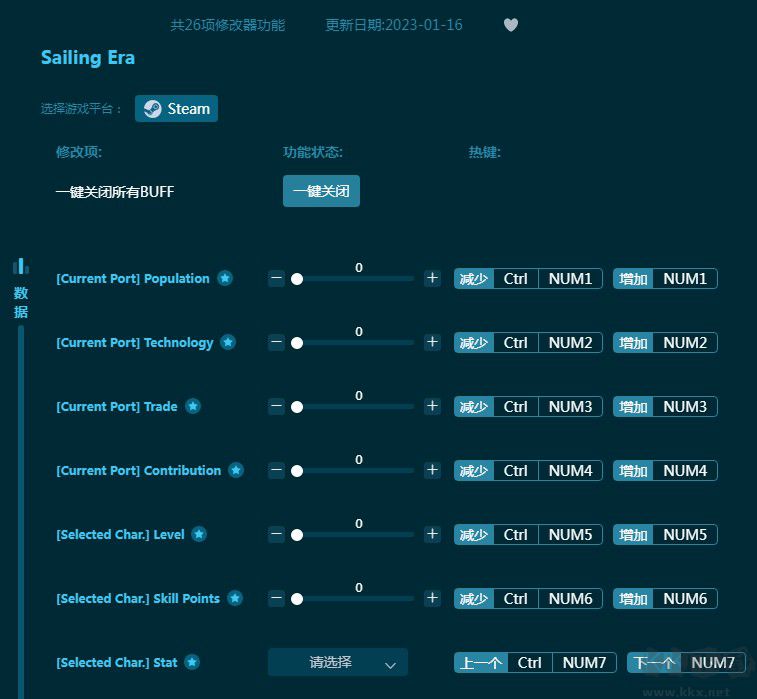Click [Current Port] Contribution label
Viewport: 757px width, 699px height.
pyautogui.click(x=139, y=471)
